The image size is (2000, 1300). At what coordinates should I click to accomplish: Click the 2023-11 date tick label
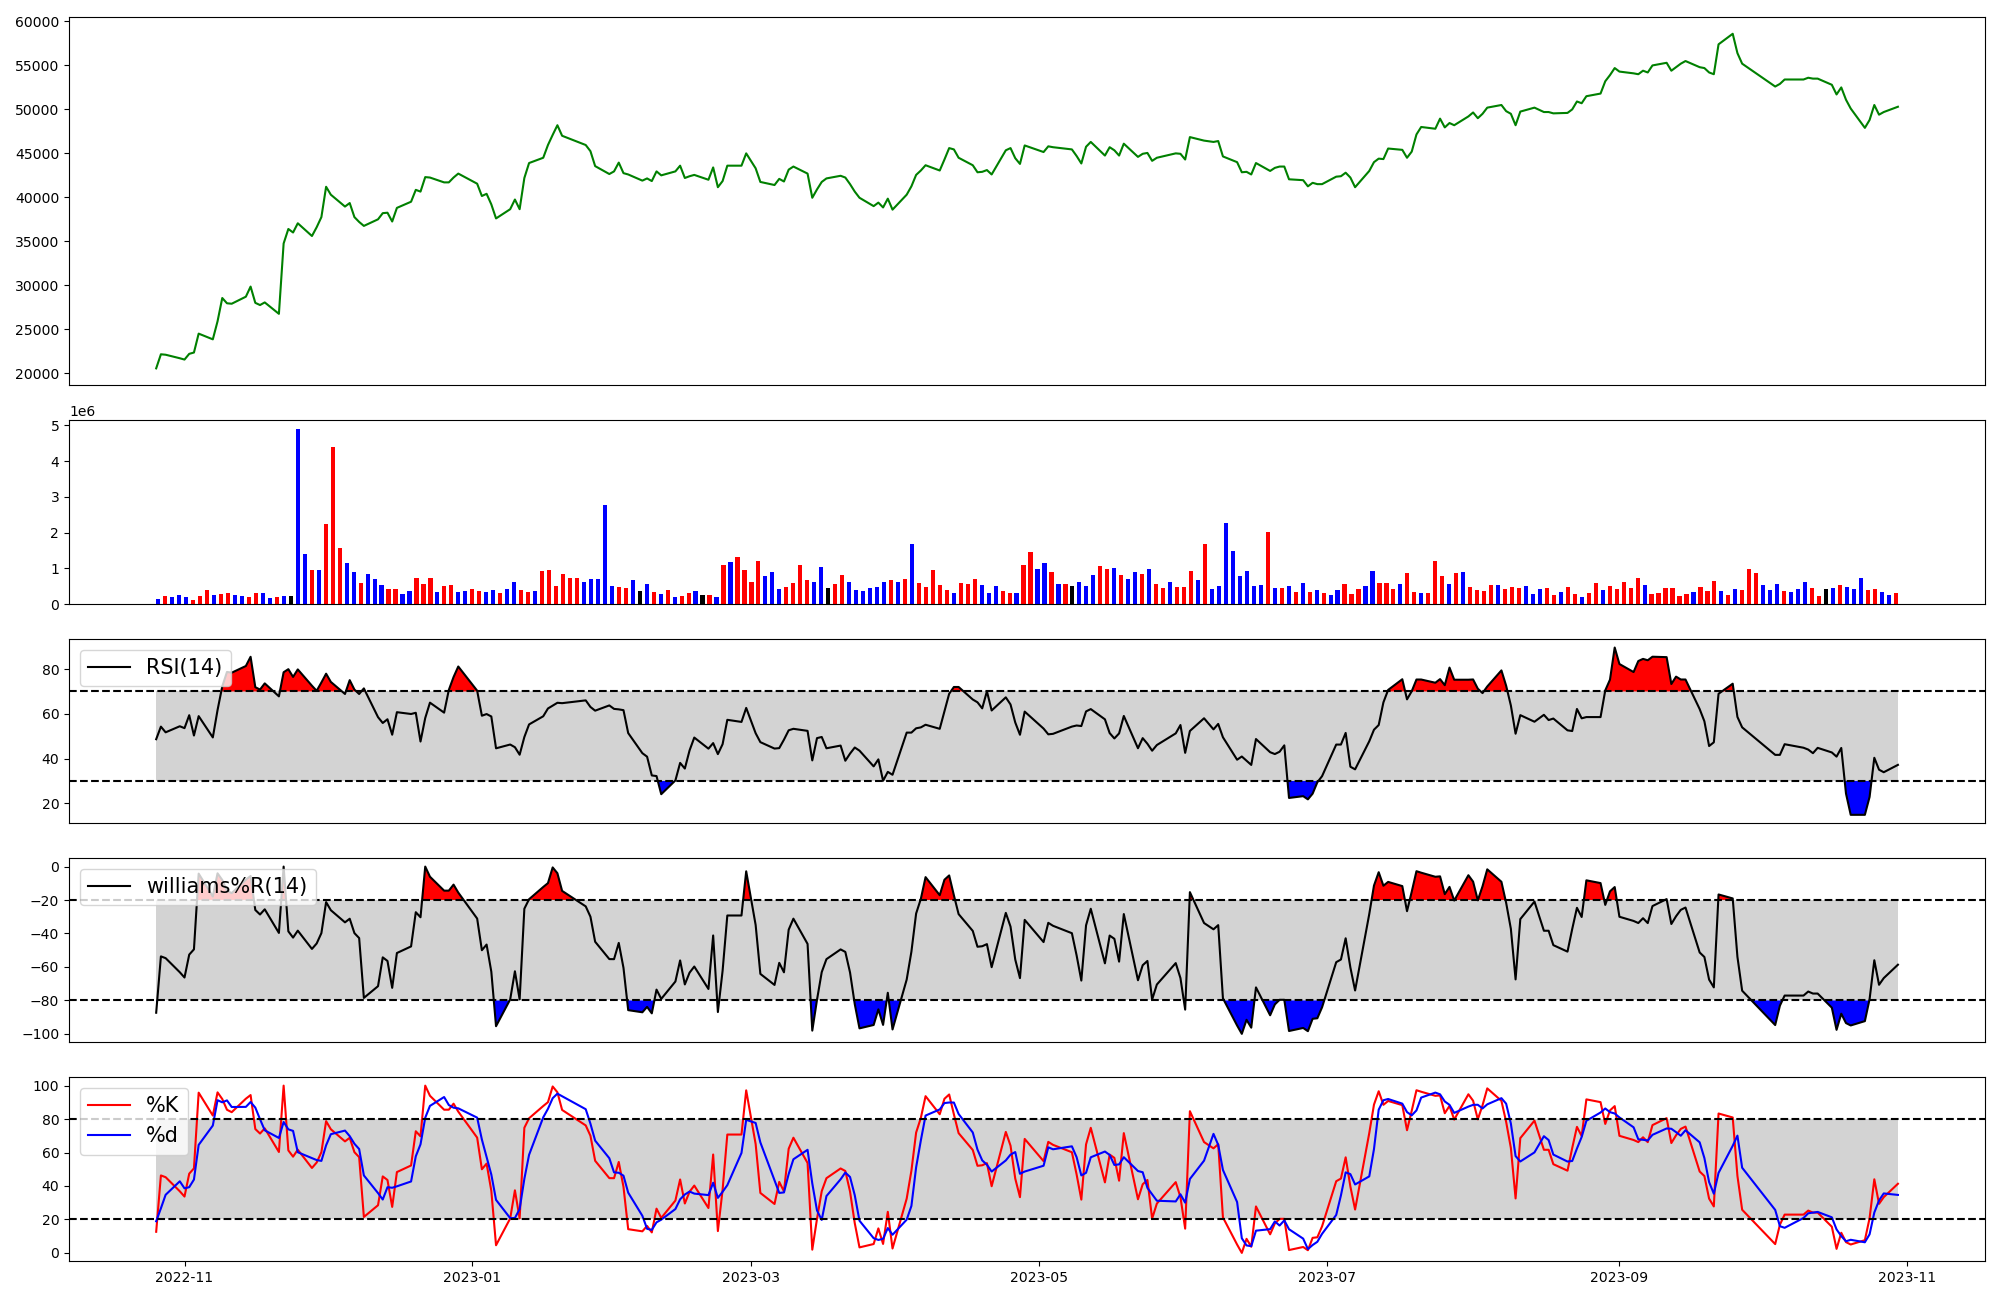[1907, 1277]
